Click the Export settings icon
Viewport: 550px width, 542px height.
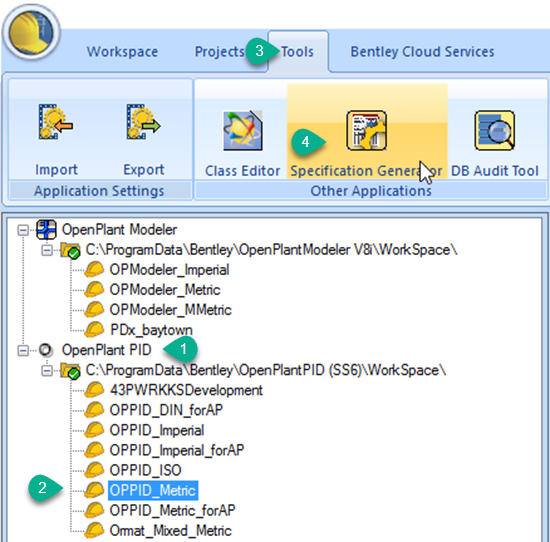143,121
